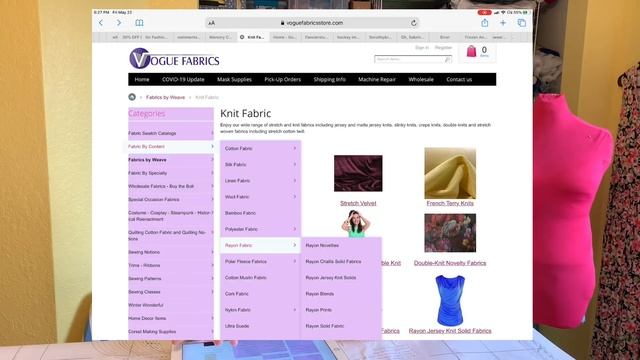Expand the Wool Fabric submenu chevron

pos(295,196)
